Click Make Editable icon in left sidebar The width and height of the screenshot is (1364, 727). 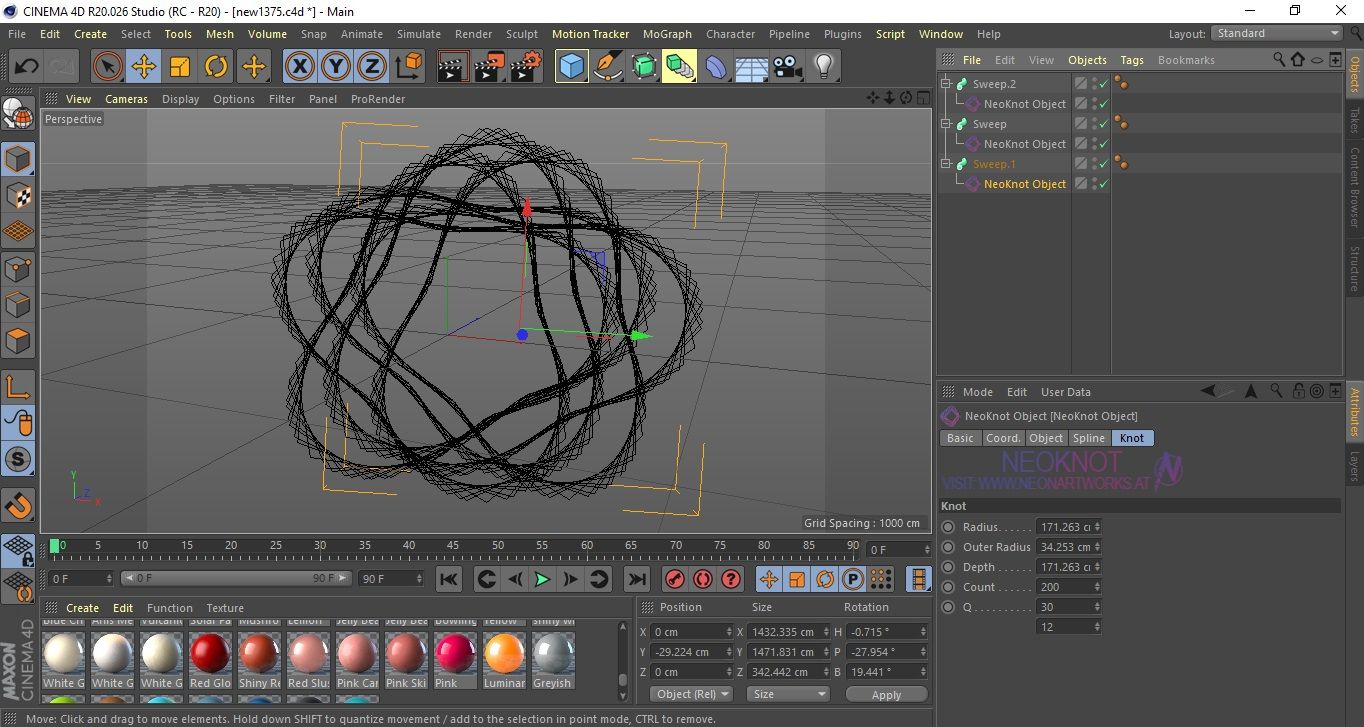pyautogui.click(x=18, y=114)
